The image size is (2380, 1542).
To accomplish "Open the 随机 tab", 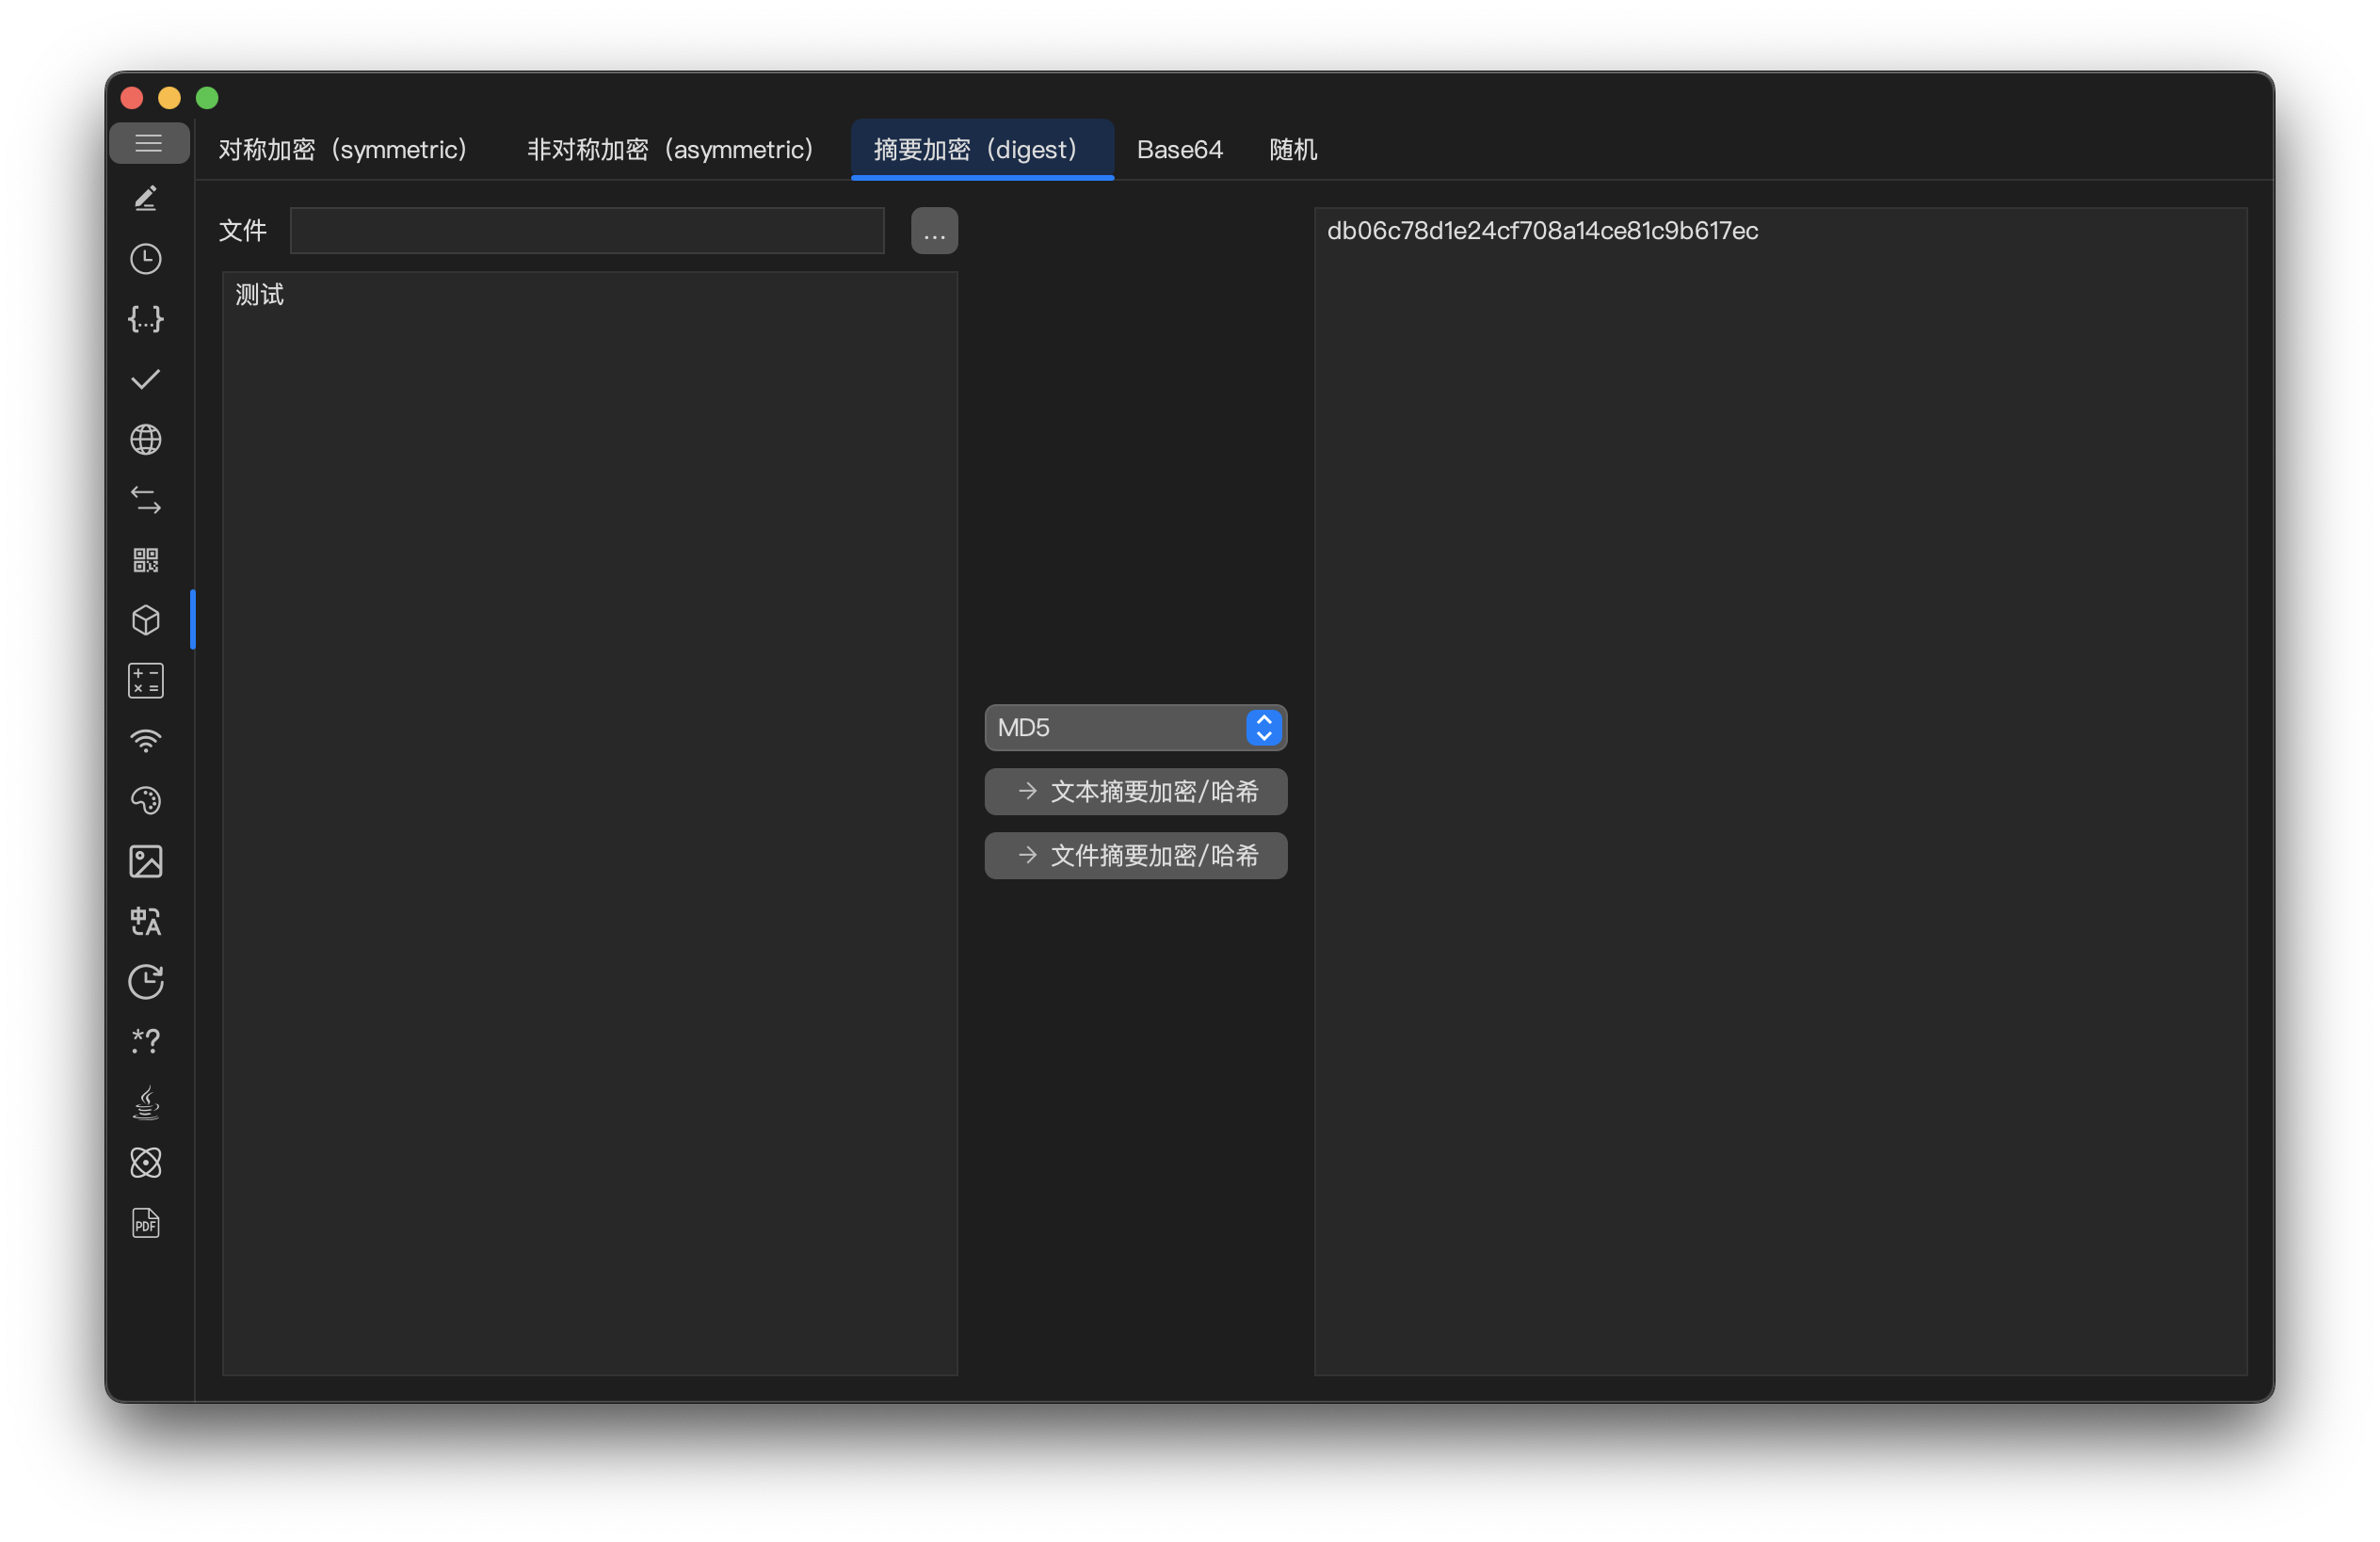I will coord(1292,150).
